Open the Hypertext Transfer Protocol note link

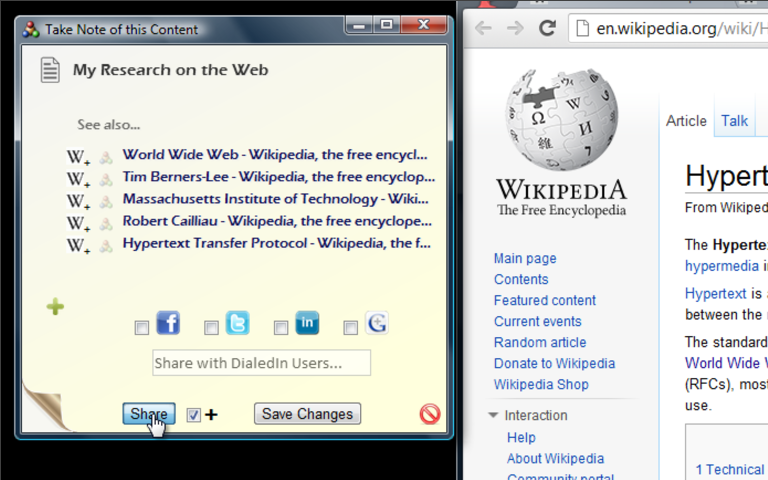point(277,243)
